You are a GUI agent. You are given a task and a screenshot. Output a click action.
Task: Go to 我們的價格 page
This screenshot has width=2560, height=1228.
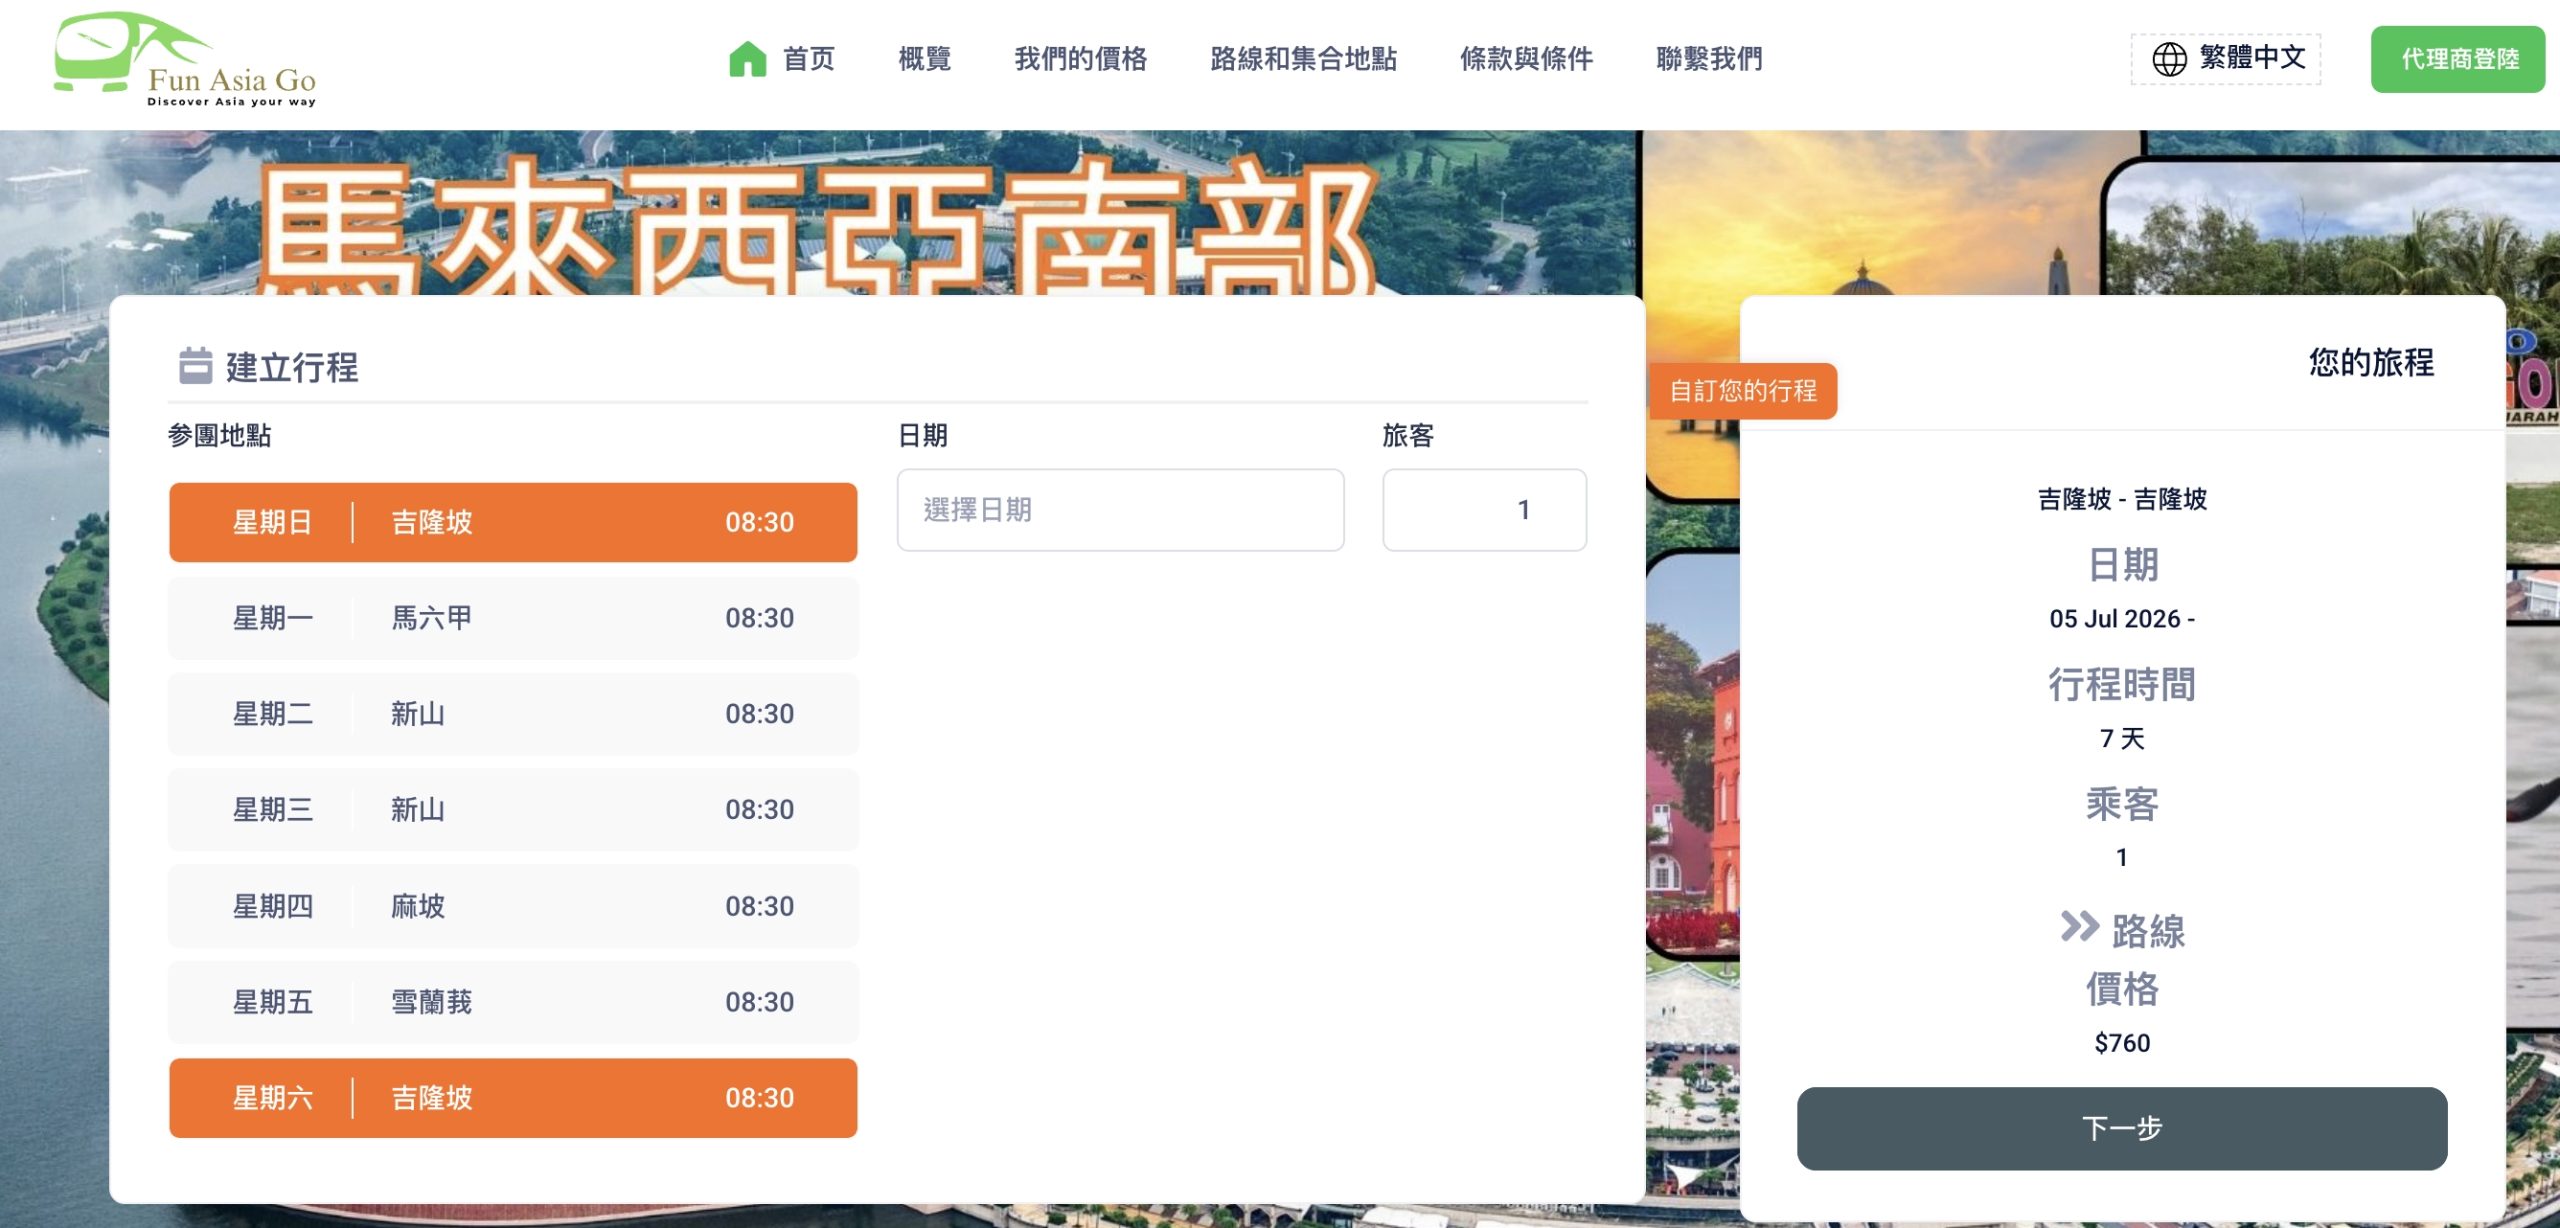1080,59
